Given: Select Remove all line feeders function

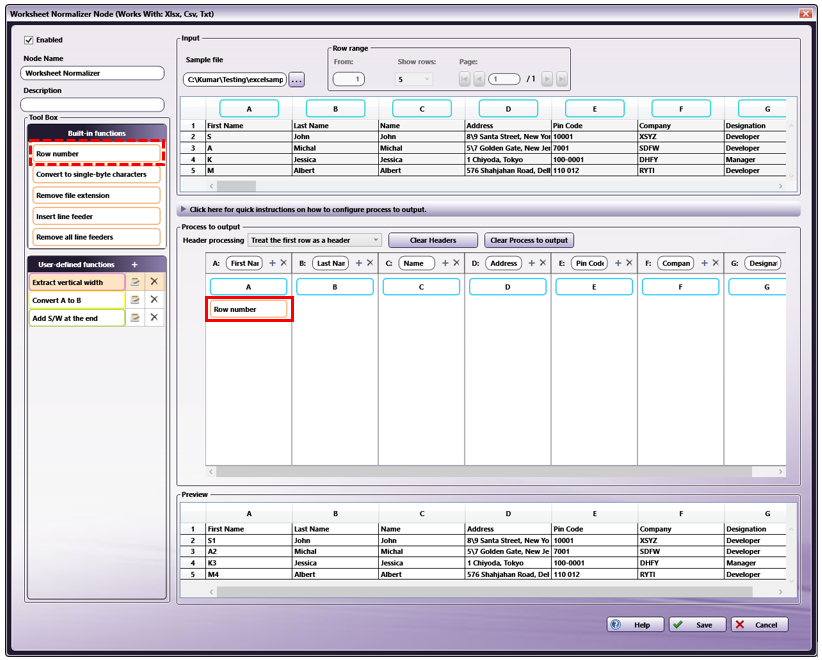Looking at the screenshot, I should pos(96,237).
